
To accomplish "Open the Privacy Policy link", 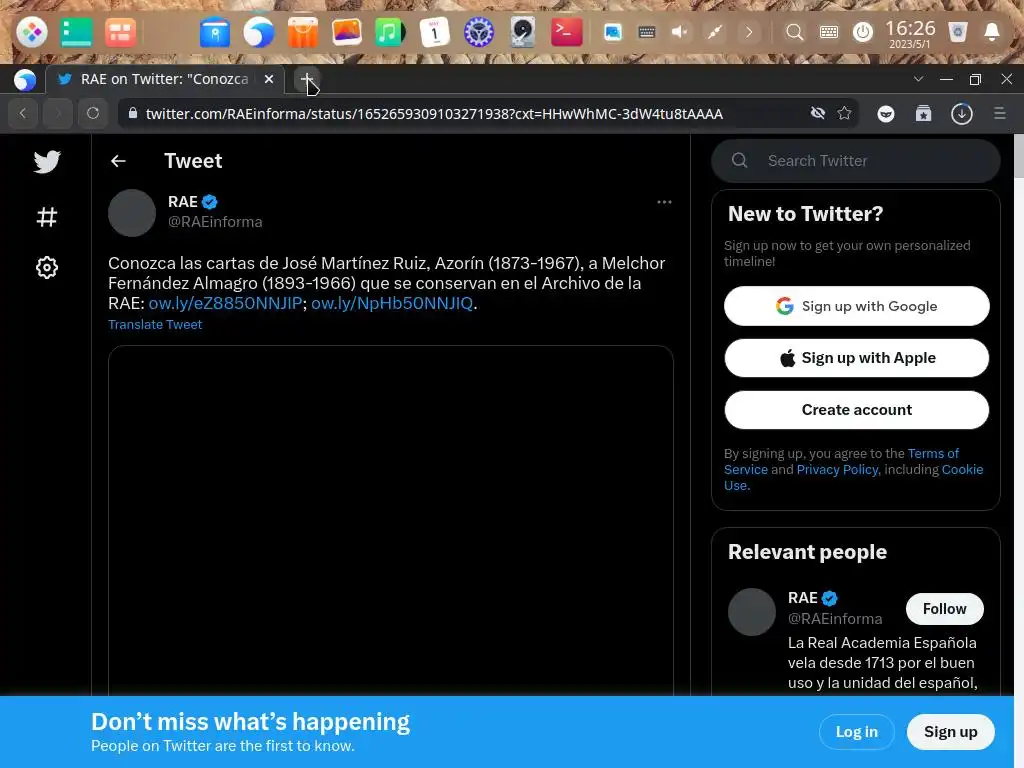I will coord(837,470).
